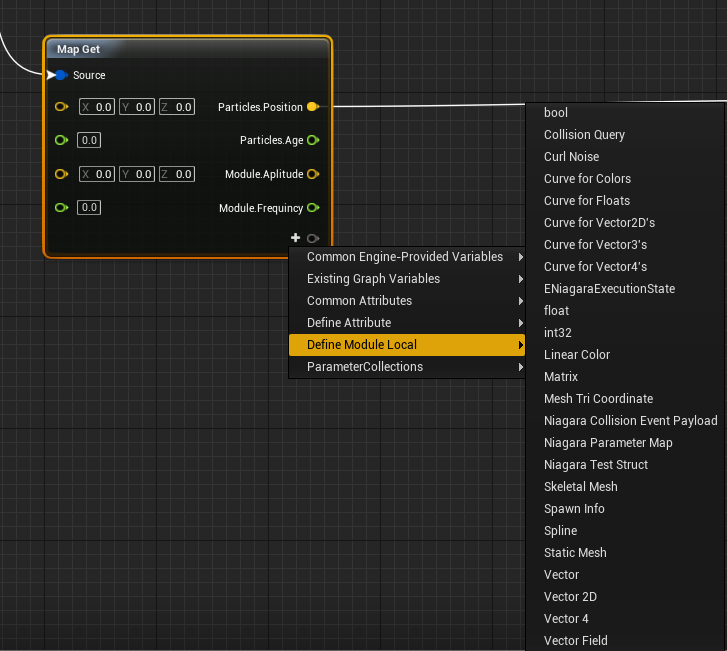The width and height of the screenshot is (727, 651).
Task: Click the Module.Frequincy default value field
Action: click(x=89, y=207)
